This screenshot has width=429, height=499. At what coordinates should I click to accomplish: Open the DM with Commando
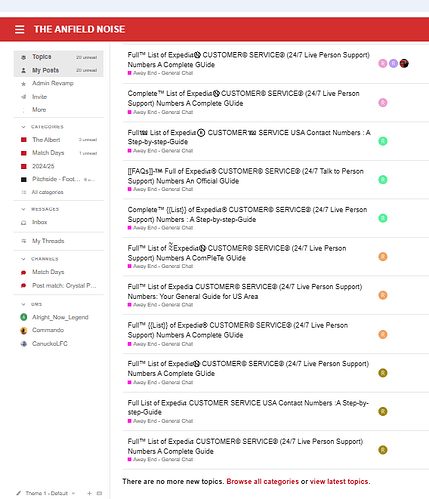point(48,330)
